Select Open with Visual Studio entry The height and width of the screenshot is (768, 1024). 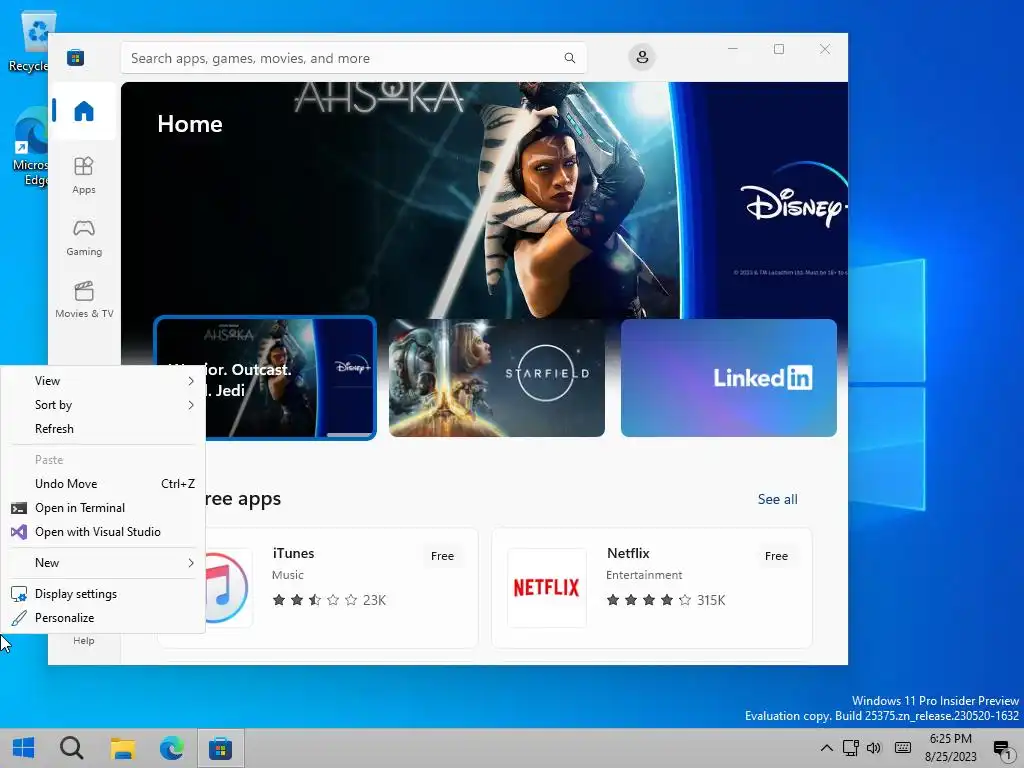[103, 532]
